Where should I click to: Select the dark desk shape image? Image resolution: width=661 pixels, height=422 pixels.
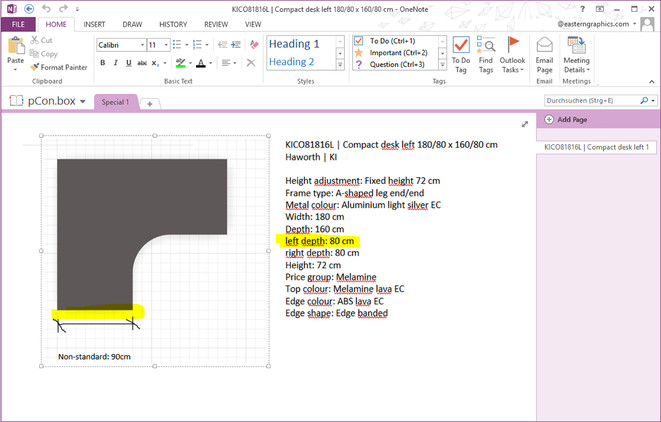coord(142,235)
